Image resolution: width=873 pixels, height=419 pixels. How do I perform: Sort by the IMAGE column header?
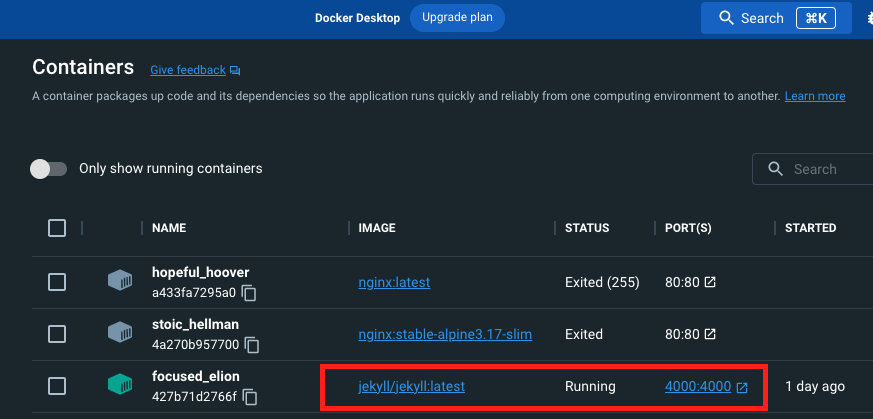pos(377,228)
